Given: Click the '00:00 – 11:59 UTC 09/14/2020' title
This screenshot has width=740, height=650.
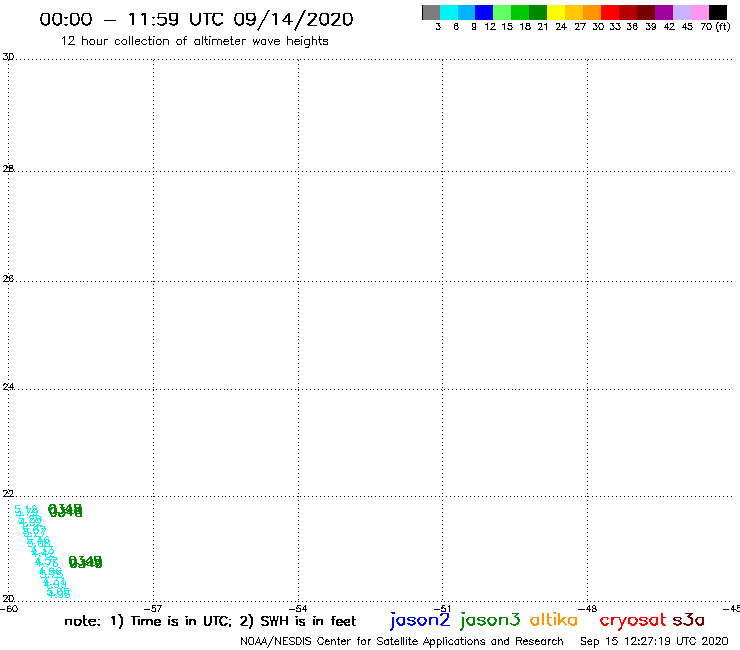Looking at the screenshot, I should [196, 19].
